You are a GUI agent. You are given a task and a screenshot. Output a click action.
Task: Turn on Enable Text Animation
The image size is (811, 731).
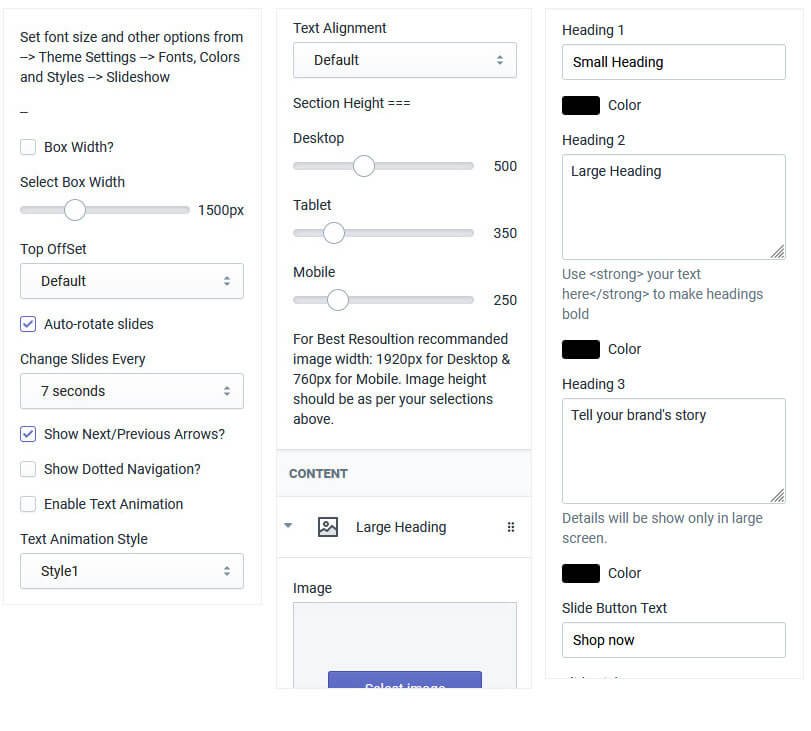pos(28,504)
